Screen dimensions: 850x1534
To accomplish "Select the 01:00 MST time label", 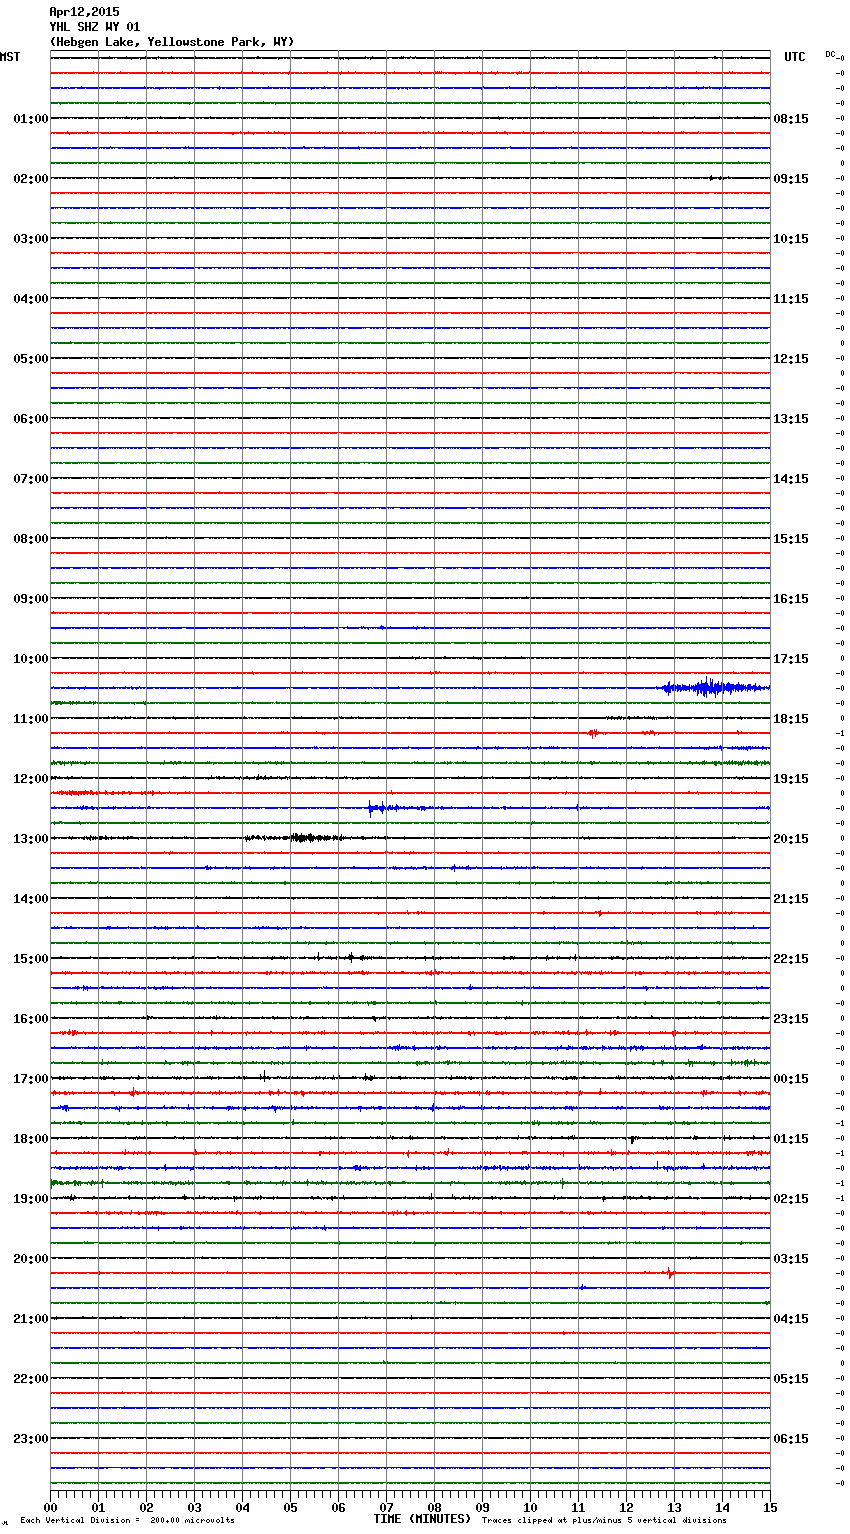I will tap(31, 119).
